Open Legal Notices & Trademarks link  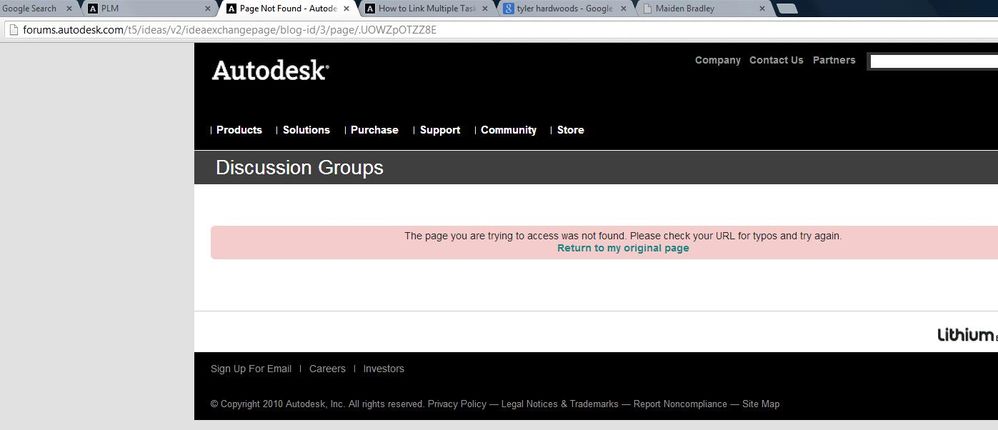pos(559,404)
